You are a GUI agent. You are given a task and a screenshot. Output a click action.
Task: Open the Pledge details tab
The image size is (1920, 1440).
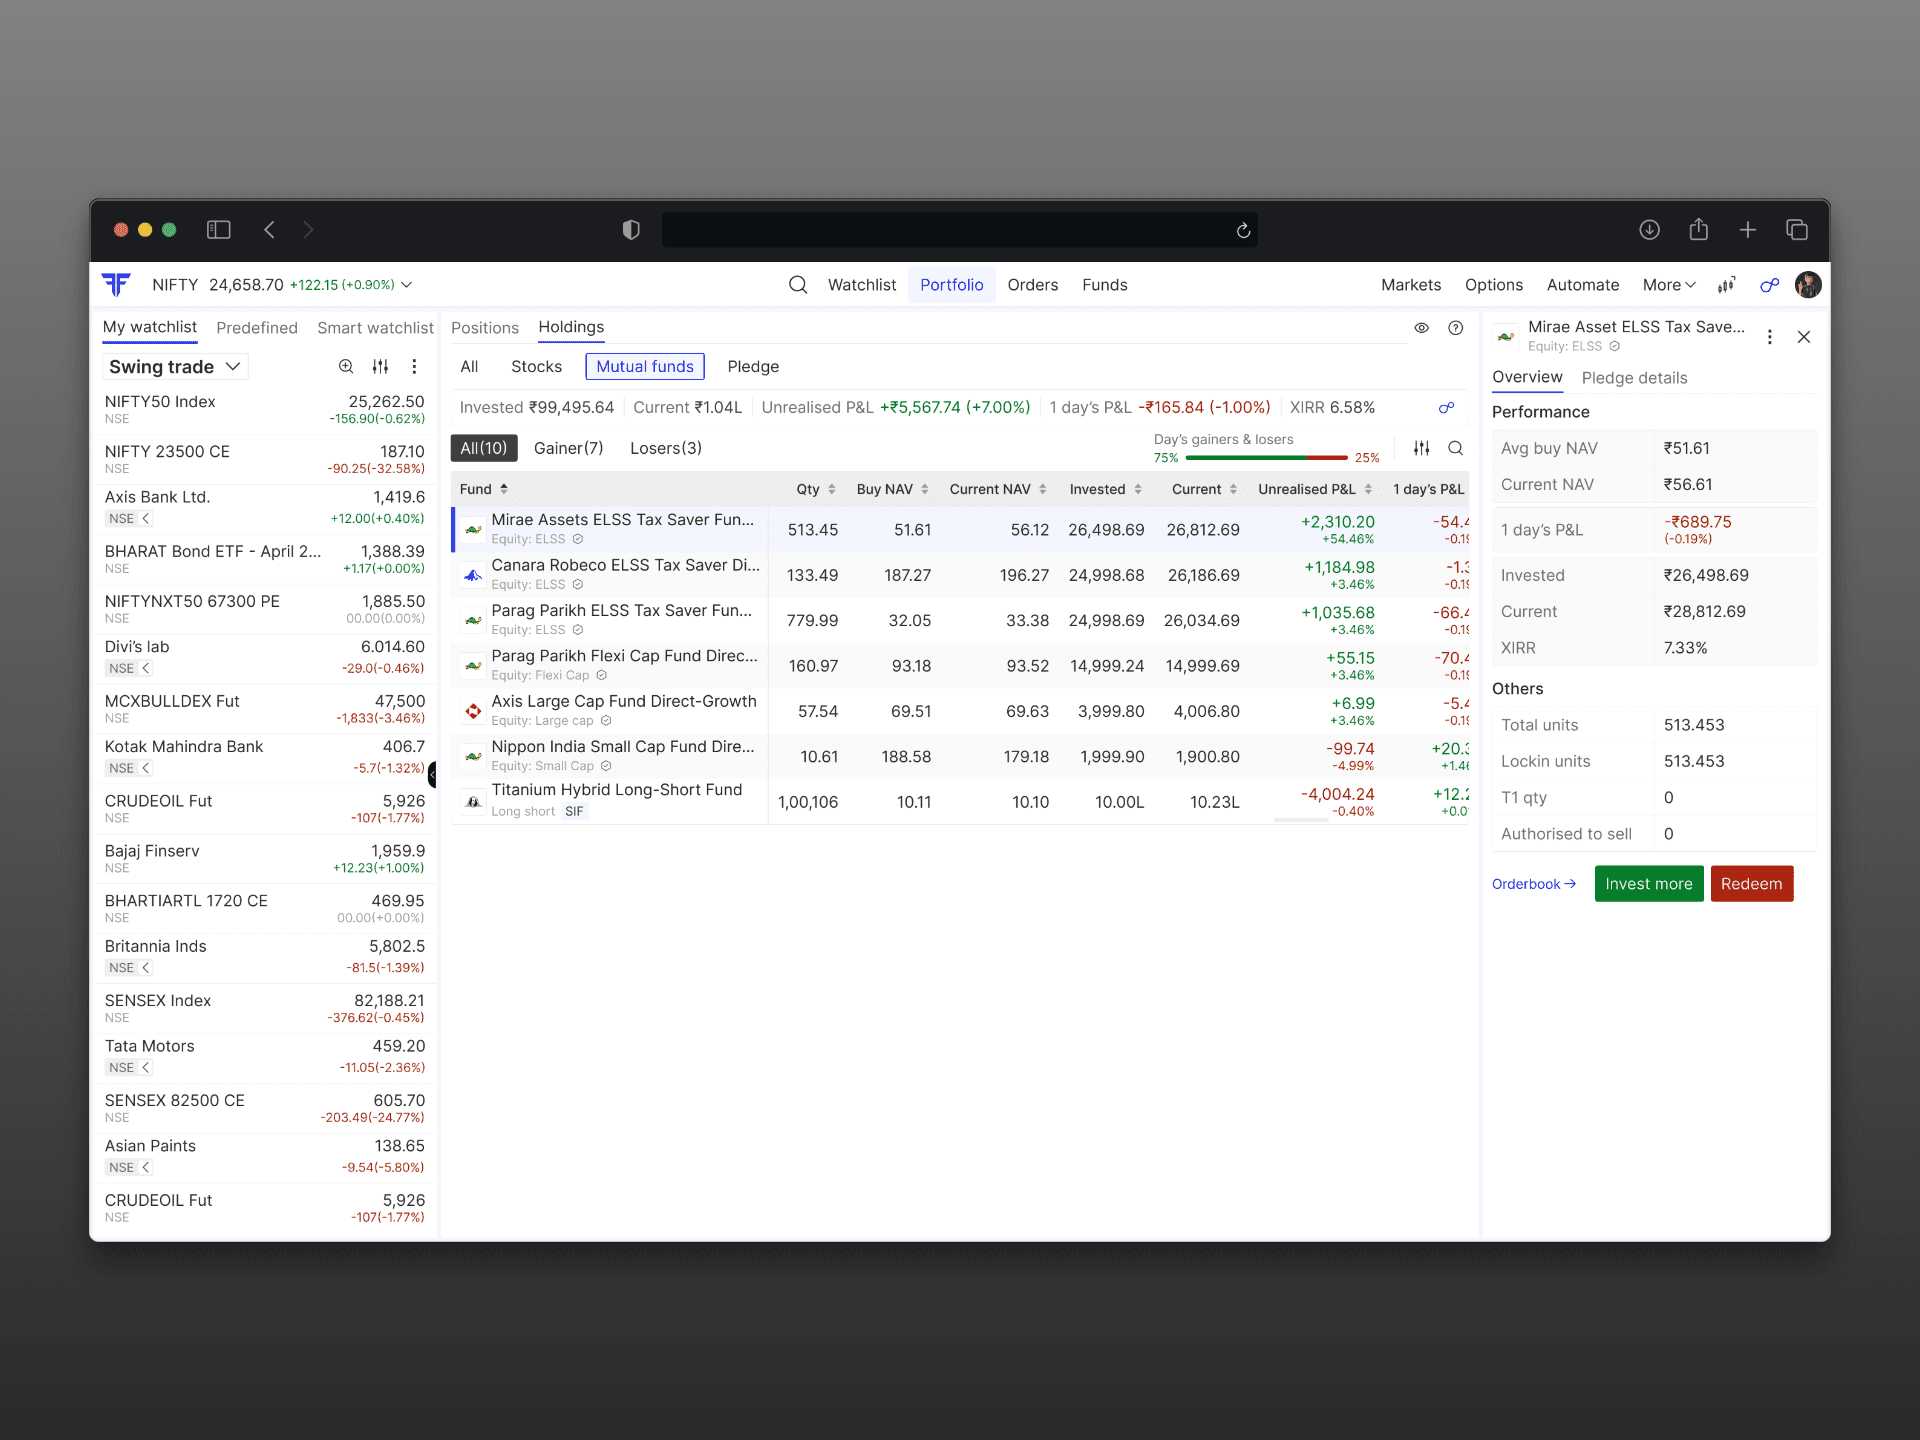click(x=1633, y=378)
